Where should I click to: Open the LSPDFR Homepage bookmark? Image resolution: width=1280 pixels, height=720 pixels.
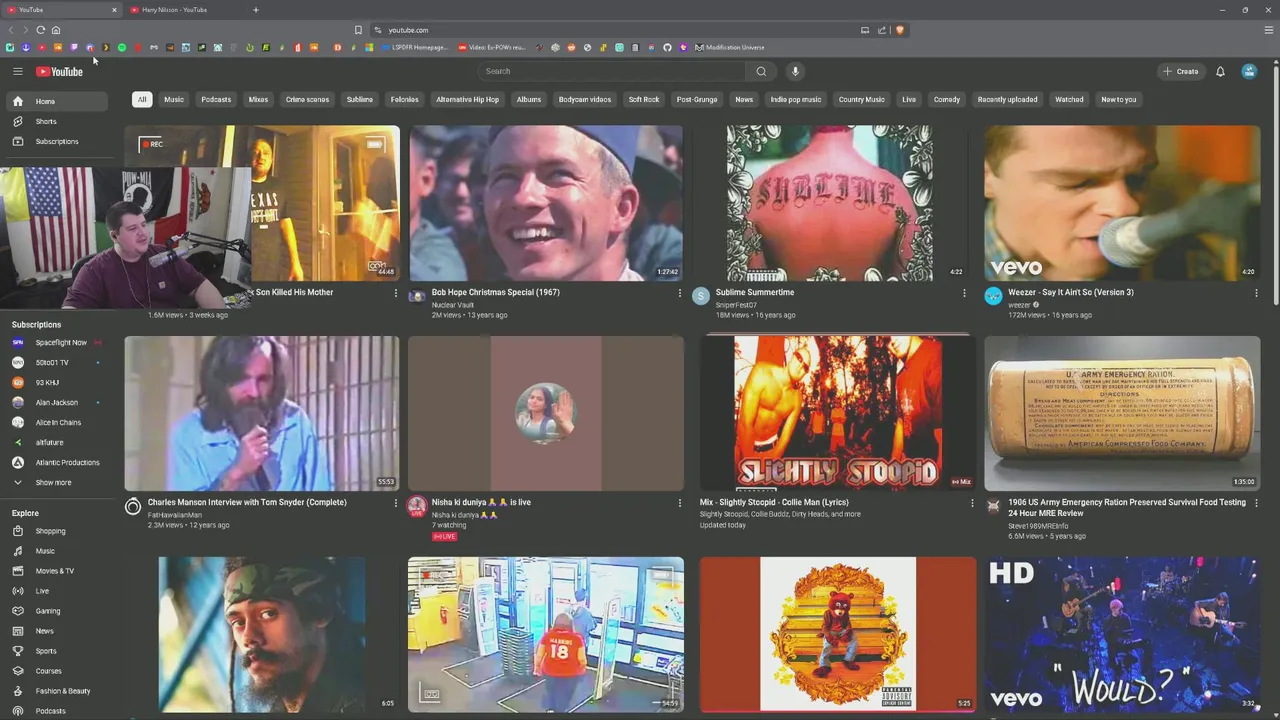(x=414, y=47)
